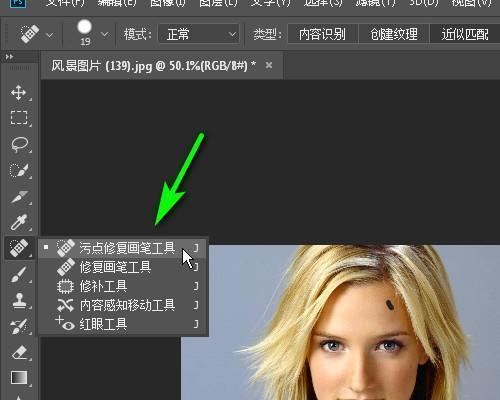Select the Gradient tool

[x=19, y=378]
